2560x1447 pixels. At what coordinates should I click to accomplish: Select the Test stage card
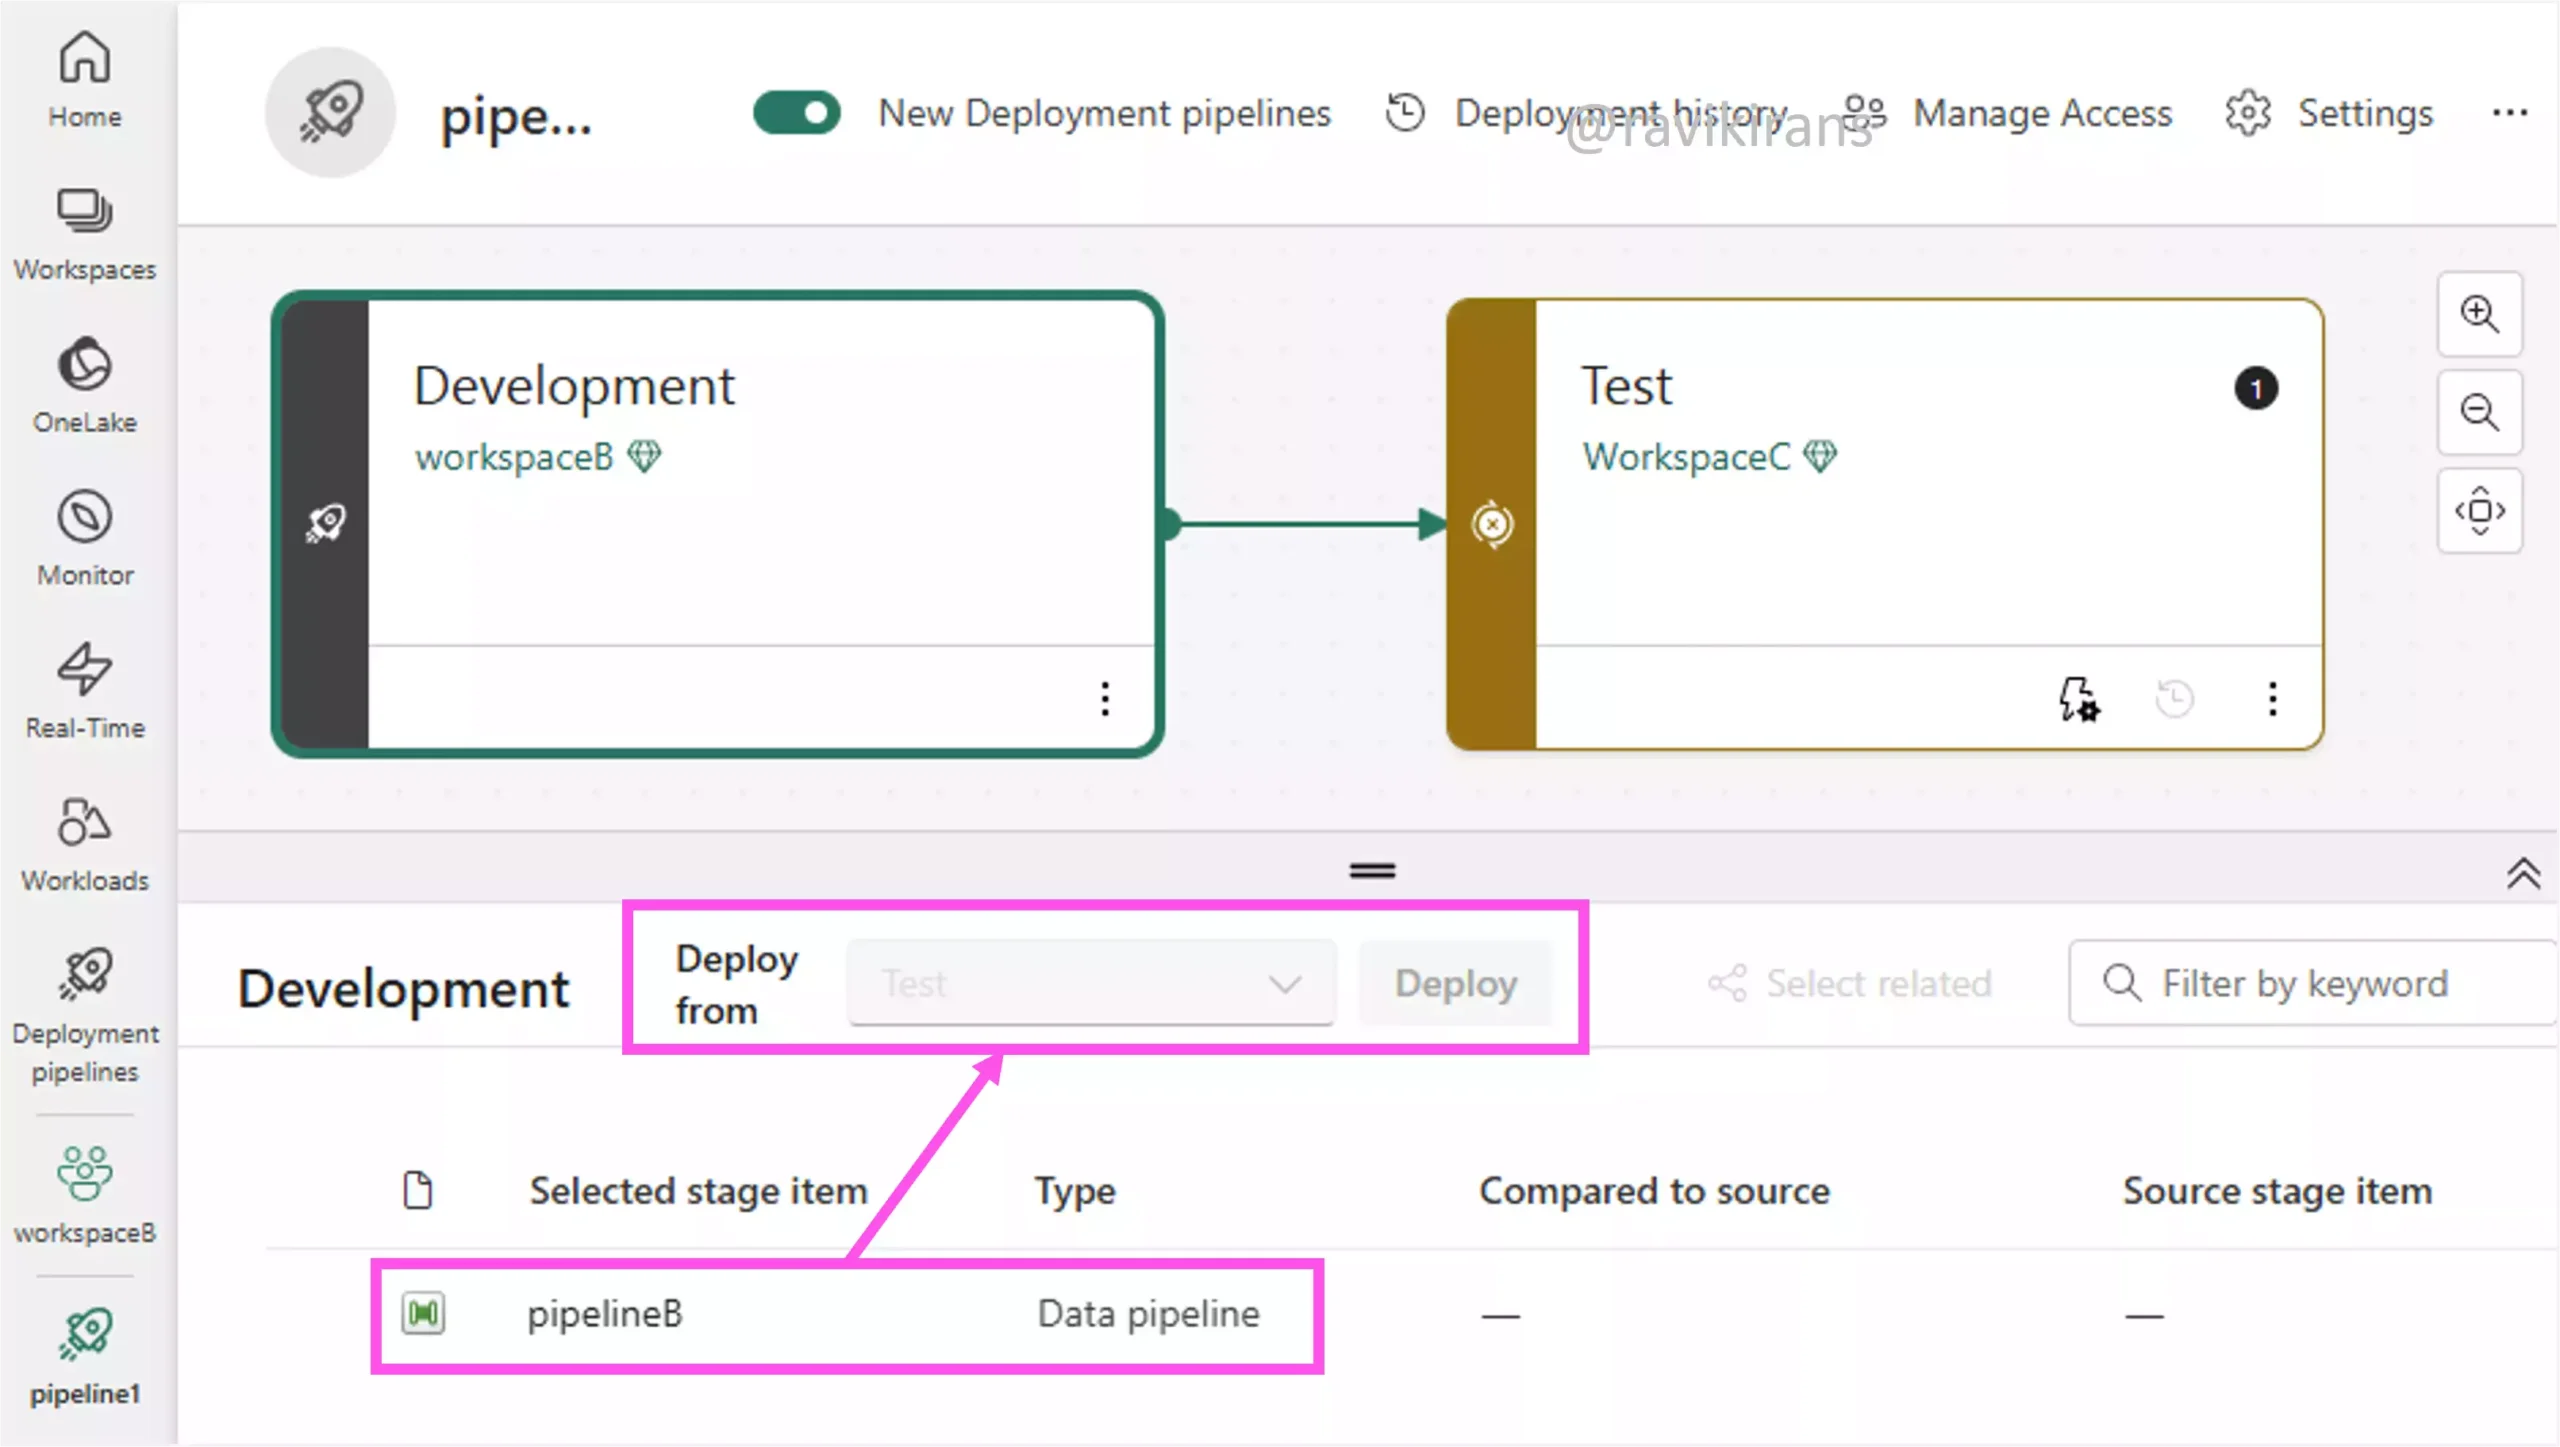pos(1885,524)
